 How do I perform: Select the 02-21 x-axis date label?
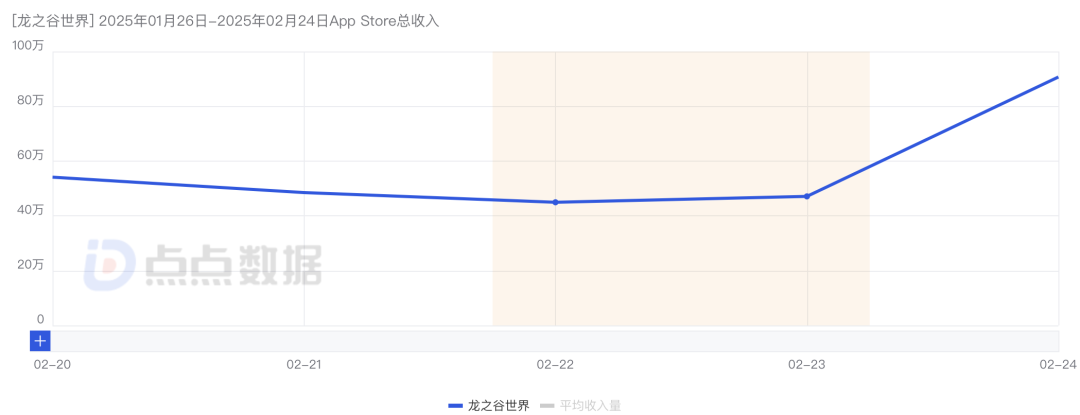click(304, 365)
